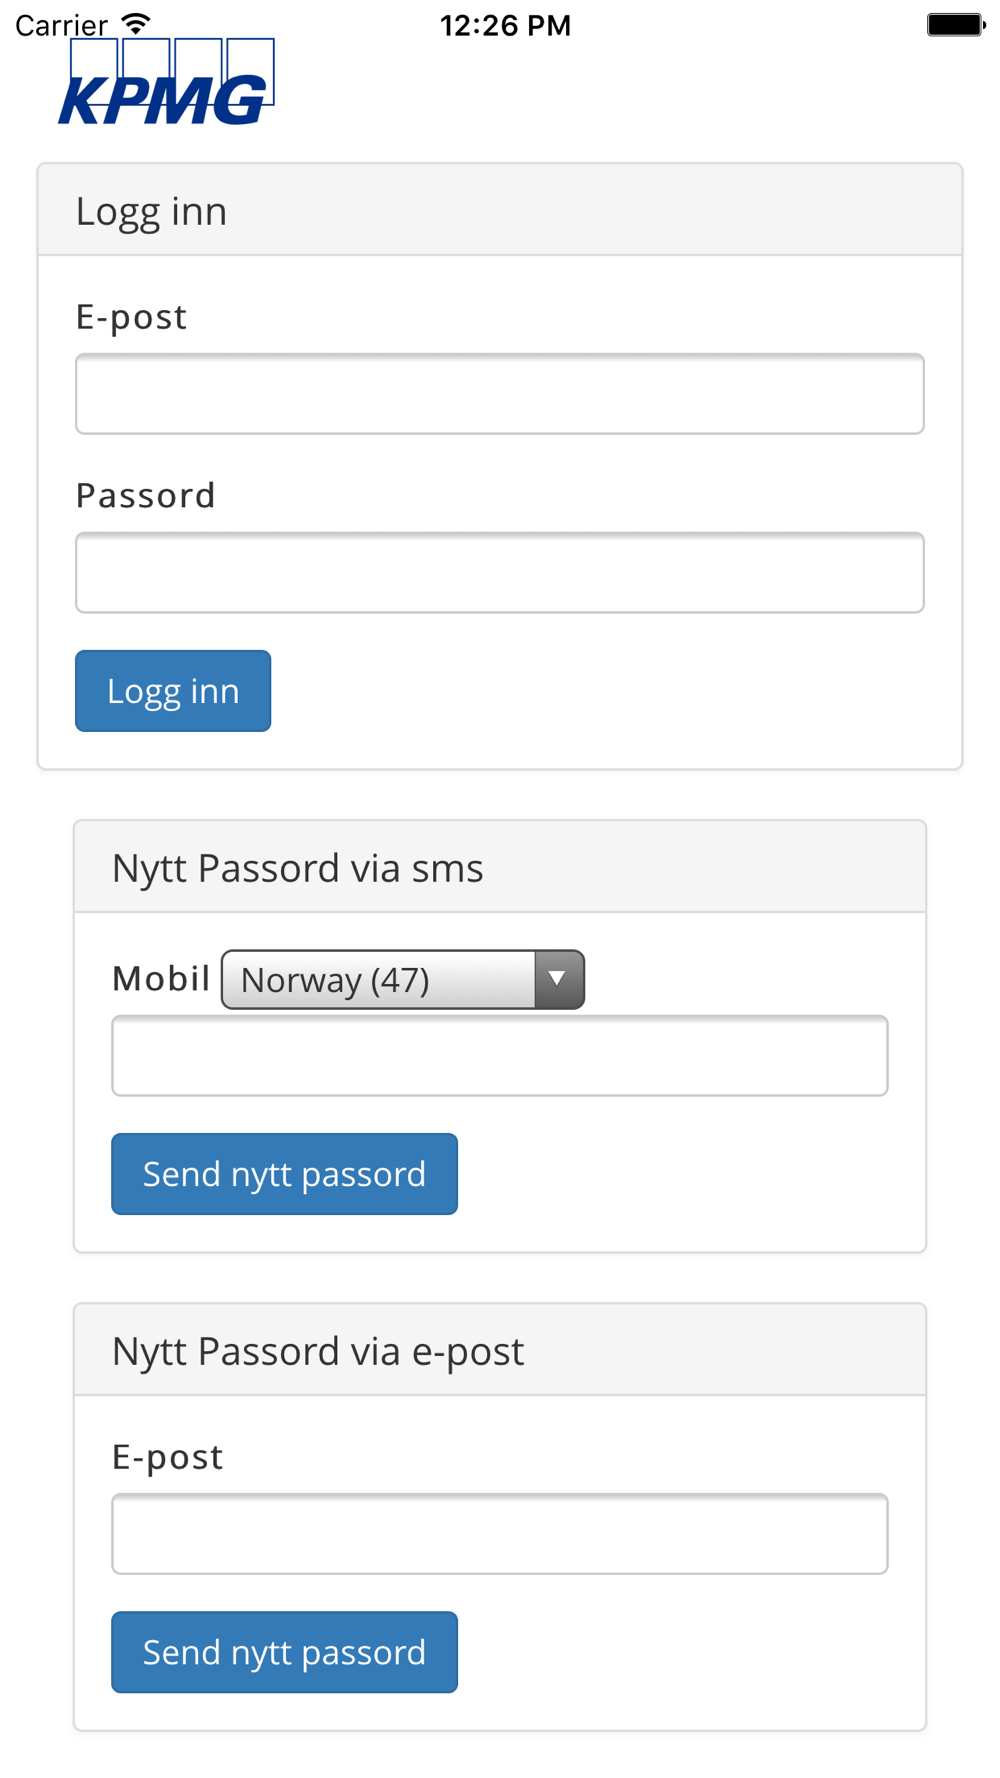This screenshot has height=1778, width=1000.
Task: Send nytt passord via SMS button
Action: (x=285, y=1174)
